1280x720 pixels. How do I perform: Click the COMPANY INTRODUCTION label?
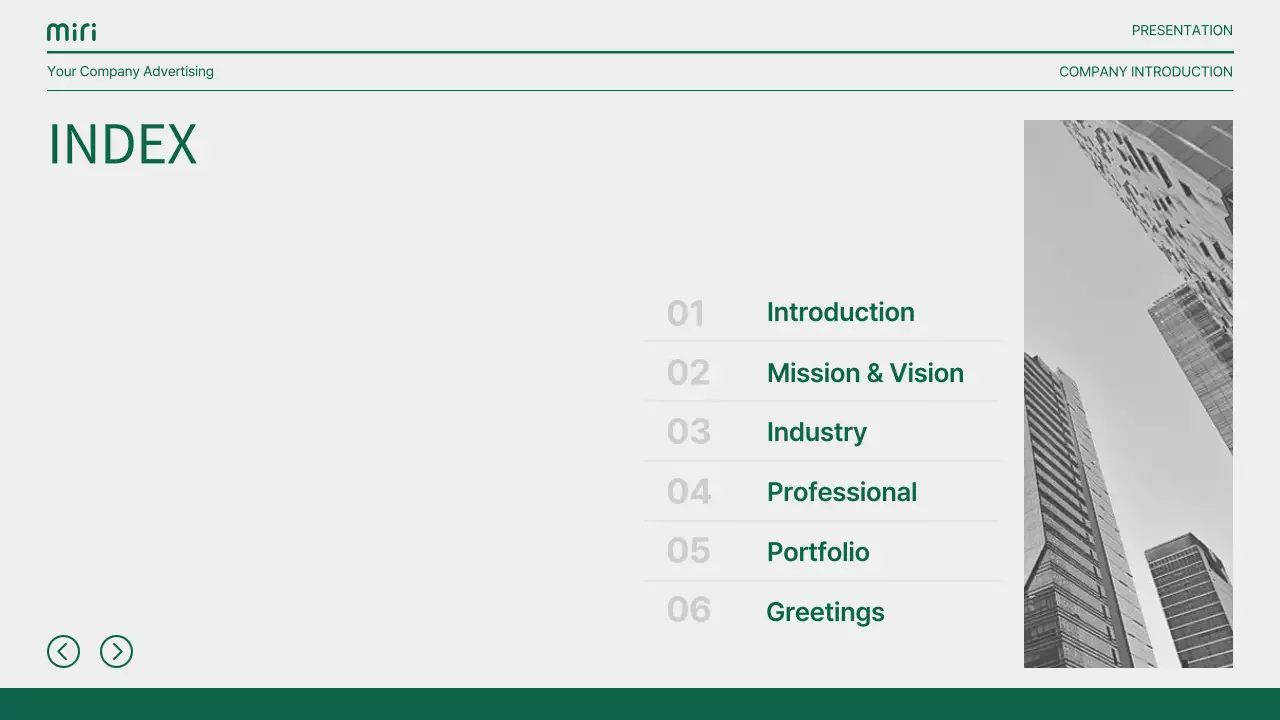(1145, 72)
